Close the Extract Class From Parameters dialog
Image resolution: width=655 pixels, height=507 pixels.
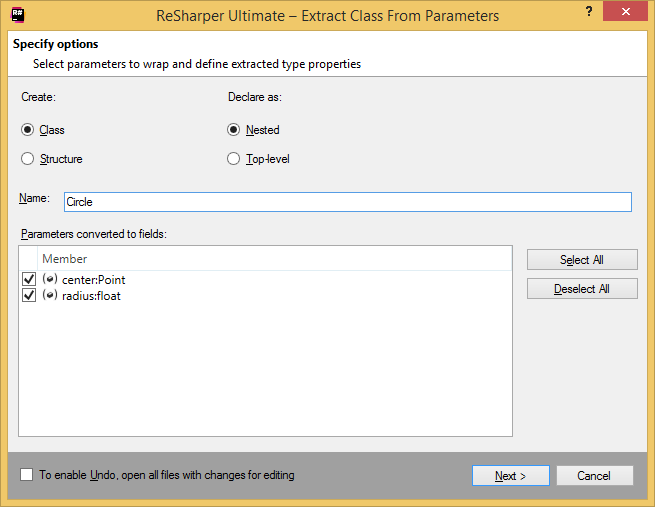tap(625, 12)
